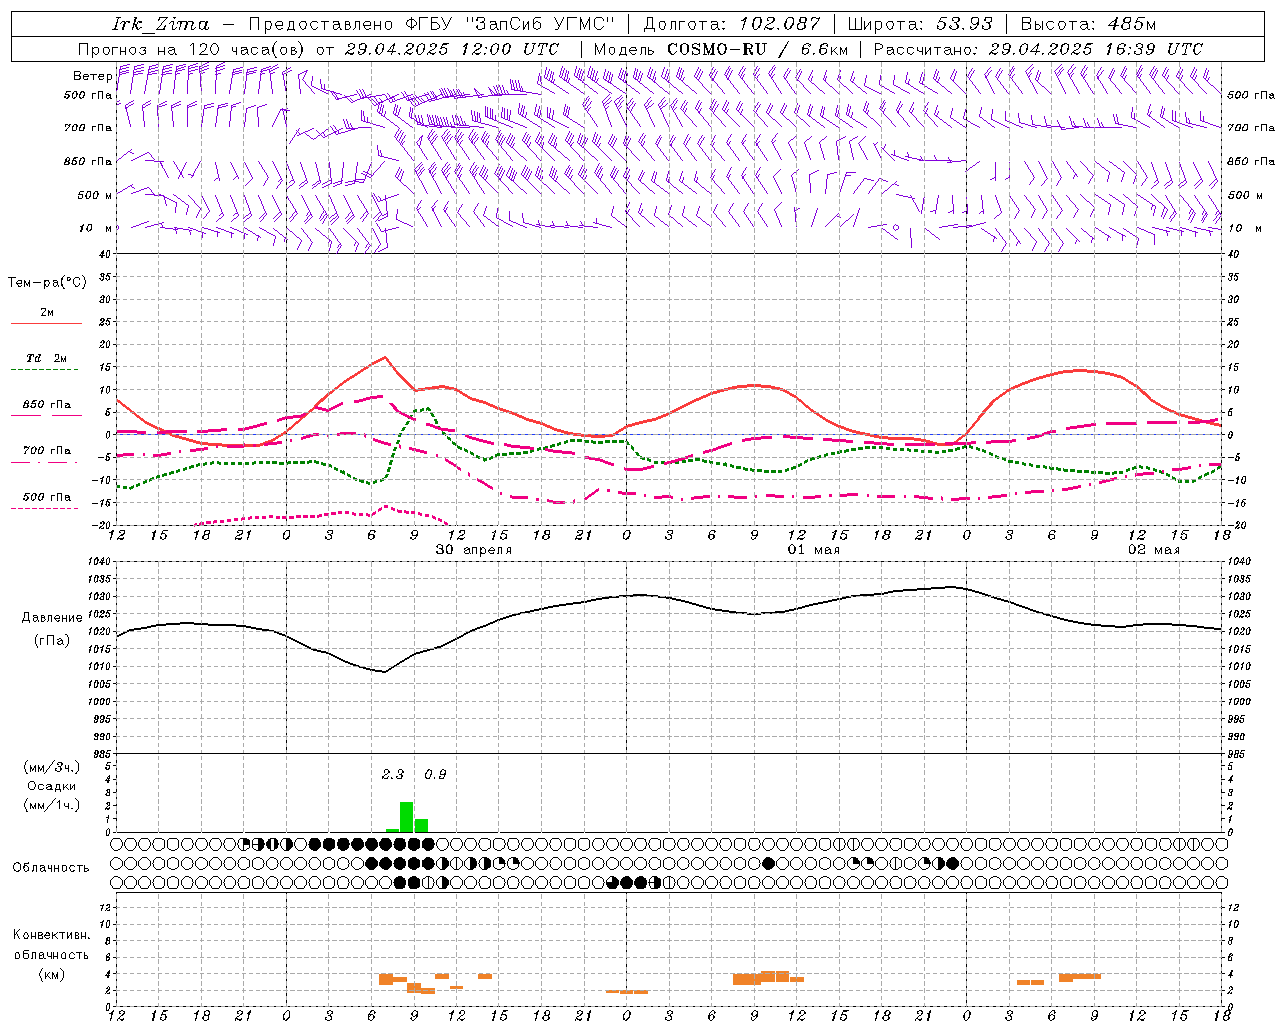Click the (гПа) pressure unit label
Screen dimensions: 1280x1024
[x=52, y=640]
